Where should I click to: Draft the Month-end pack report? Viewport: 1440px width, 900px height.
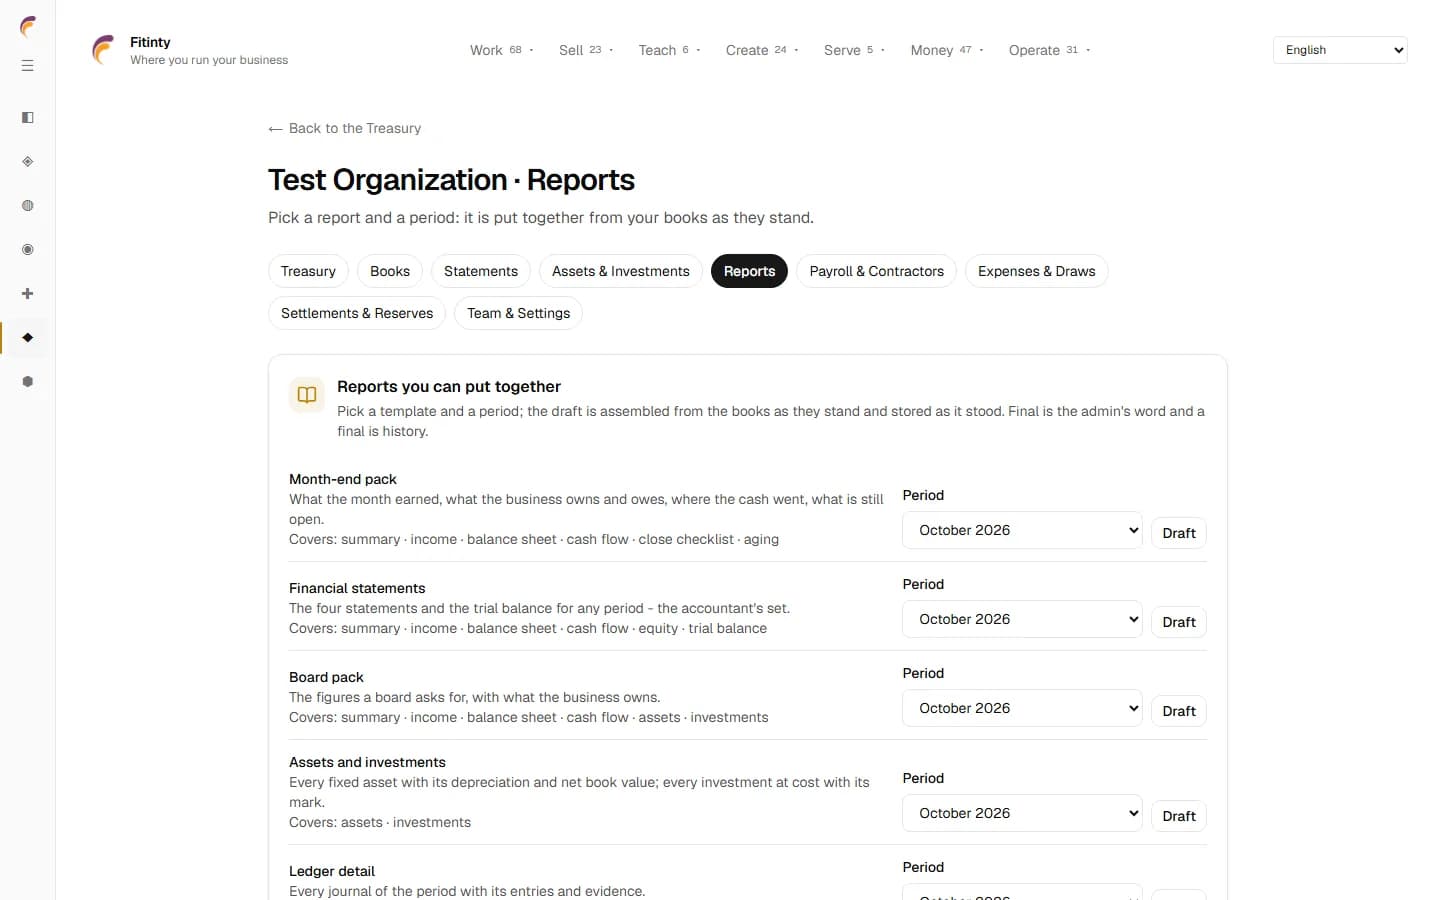point(1179,533)
